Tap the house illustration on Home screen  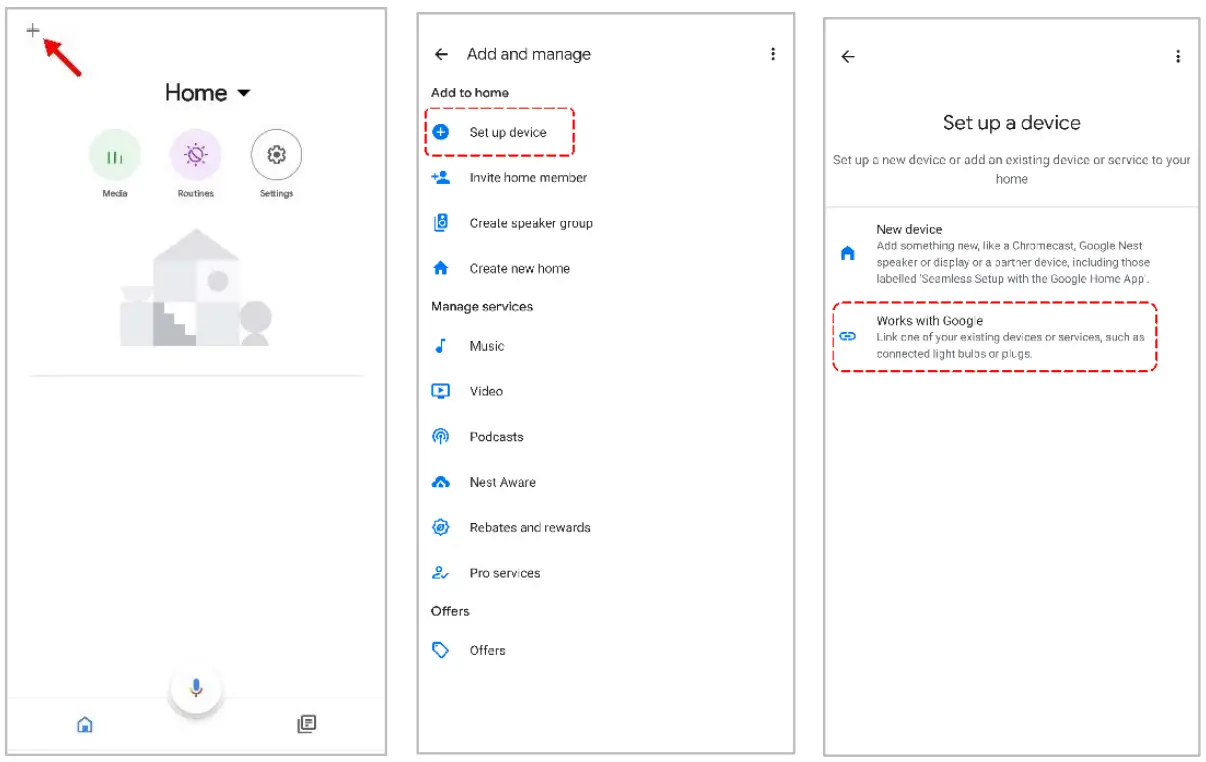pos(196,287)
